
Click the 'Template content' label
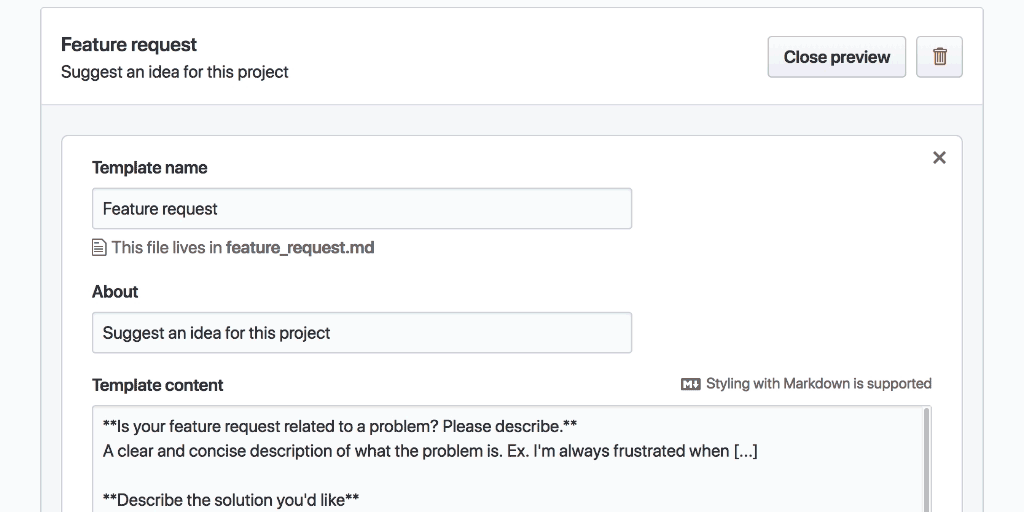tap(158, 385)
